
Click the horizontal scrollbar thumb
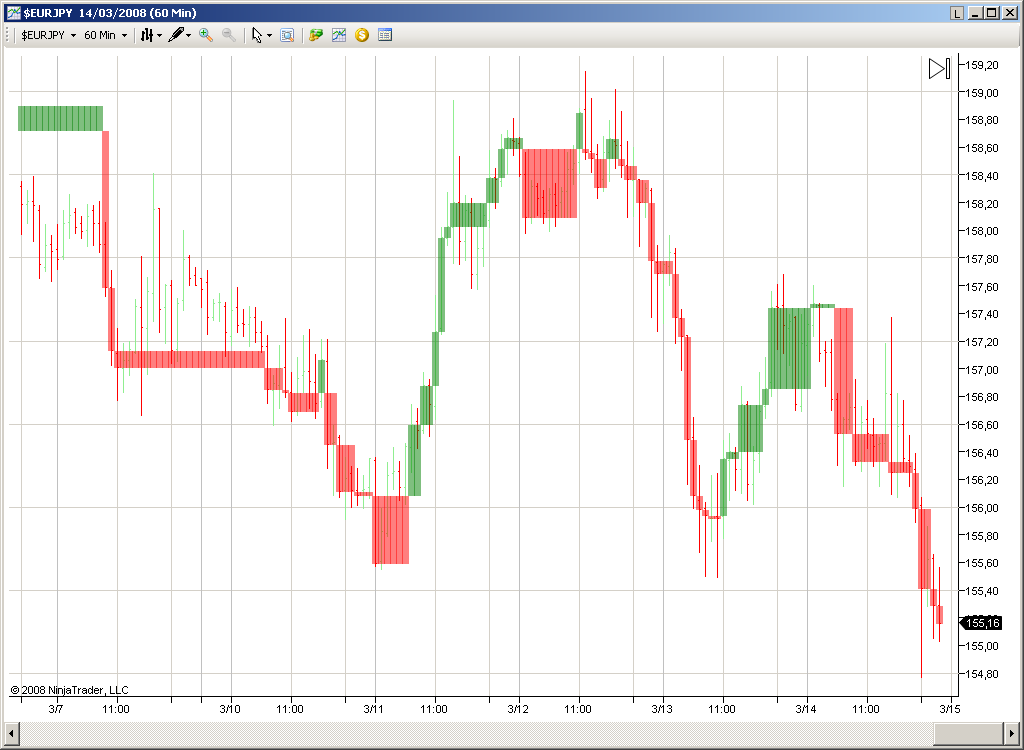(x=968, y=732)
